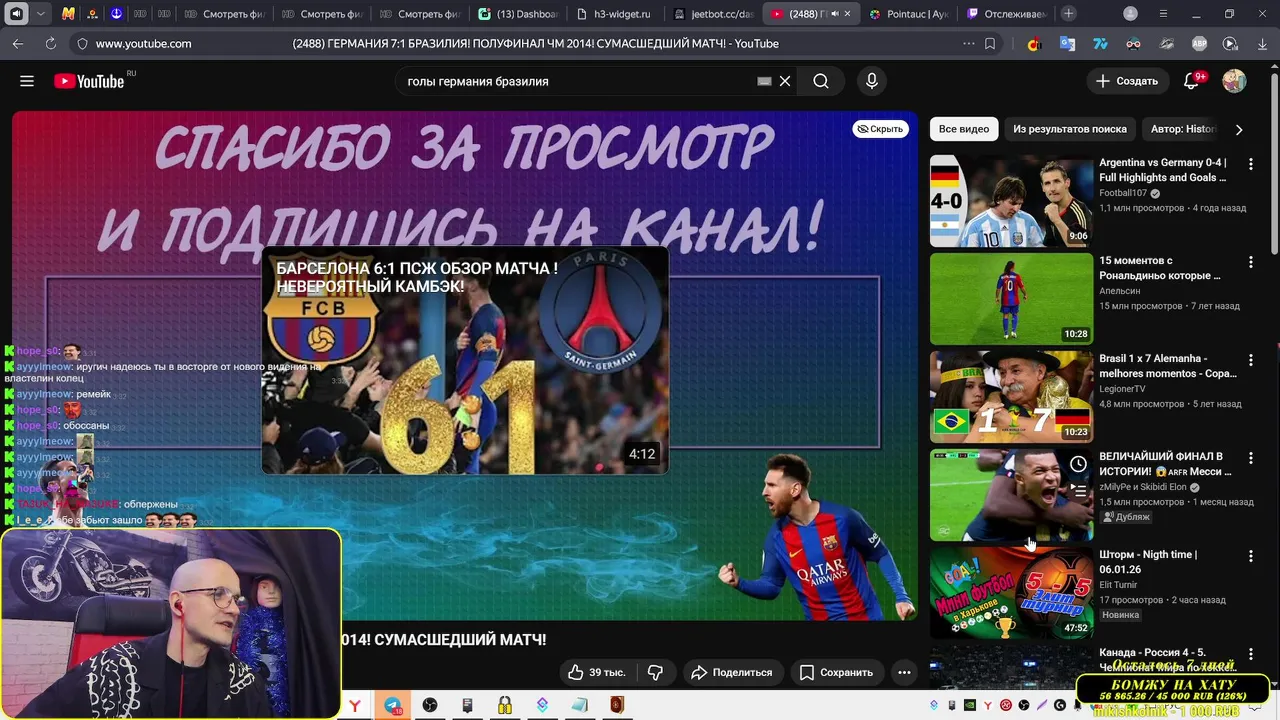Open options menu for ВЕЛИЧАЙШИЙ ФИНАЛ video
The height and width of the screenshot is (720, 1280).
click(x=1250, y=457)
